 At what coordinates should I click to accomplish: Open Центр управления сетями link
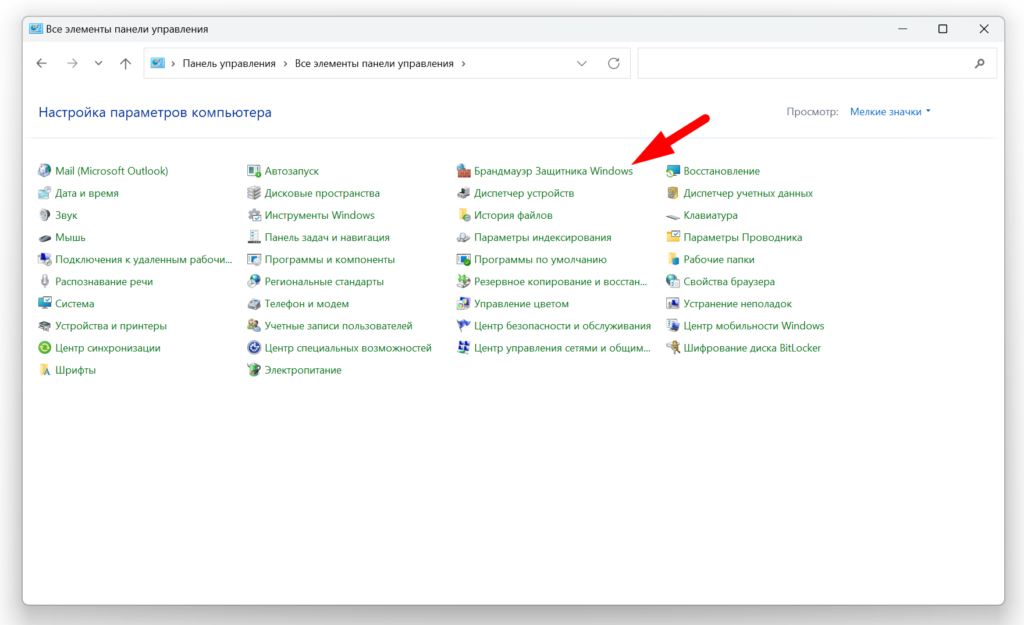(x=562, y=348)
